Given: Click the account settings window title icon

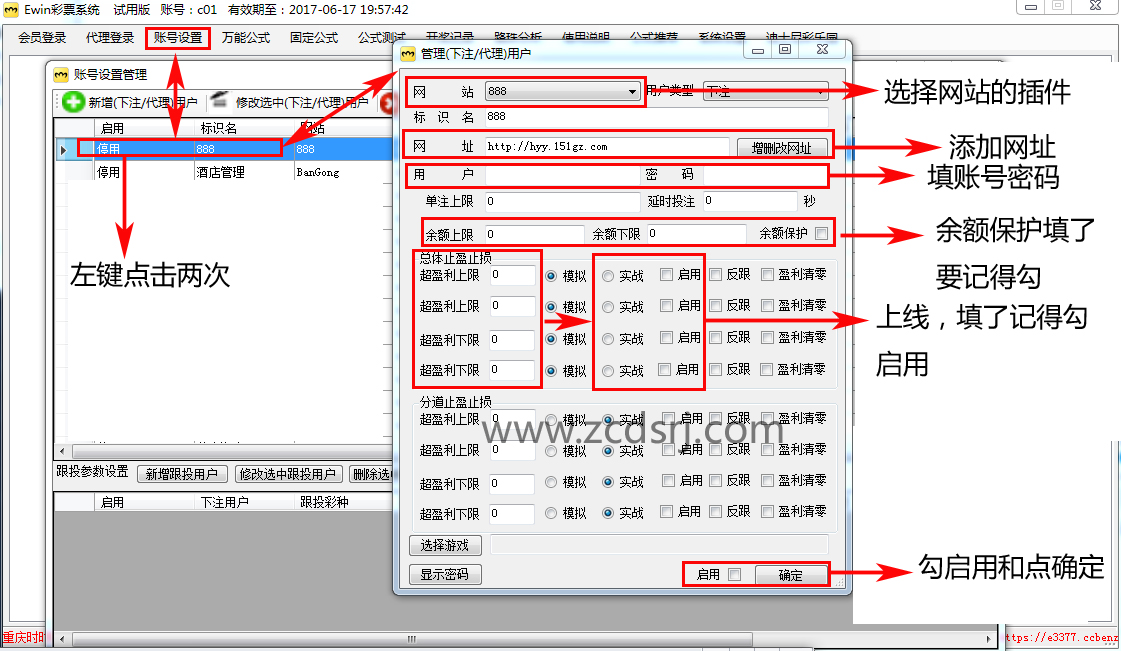Looking at the screenshot, I should tap(61, 74).
